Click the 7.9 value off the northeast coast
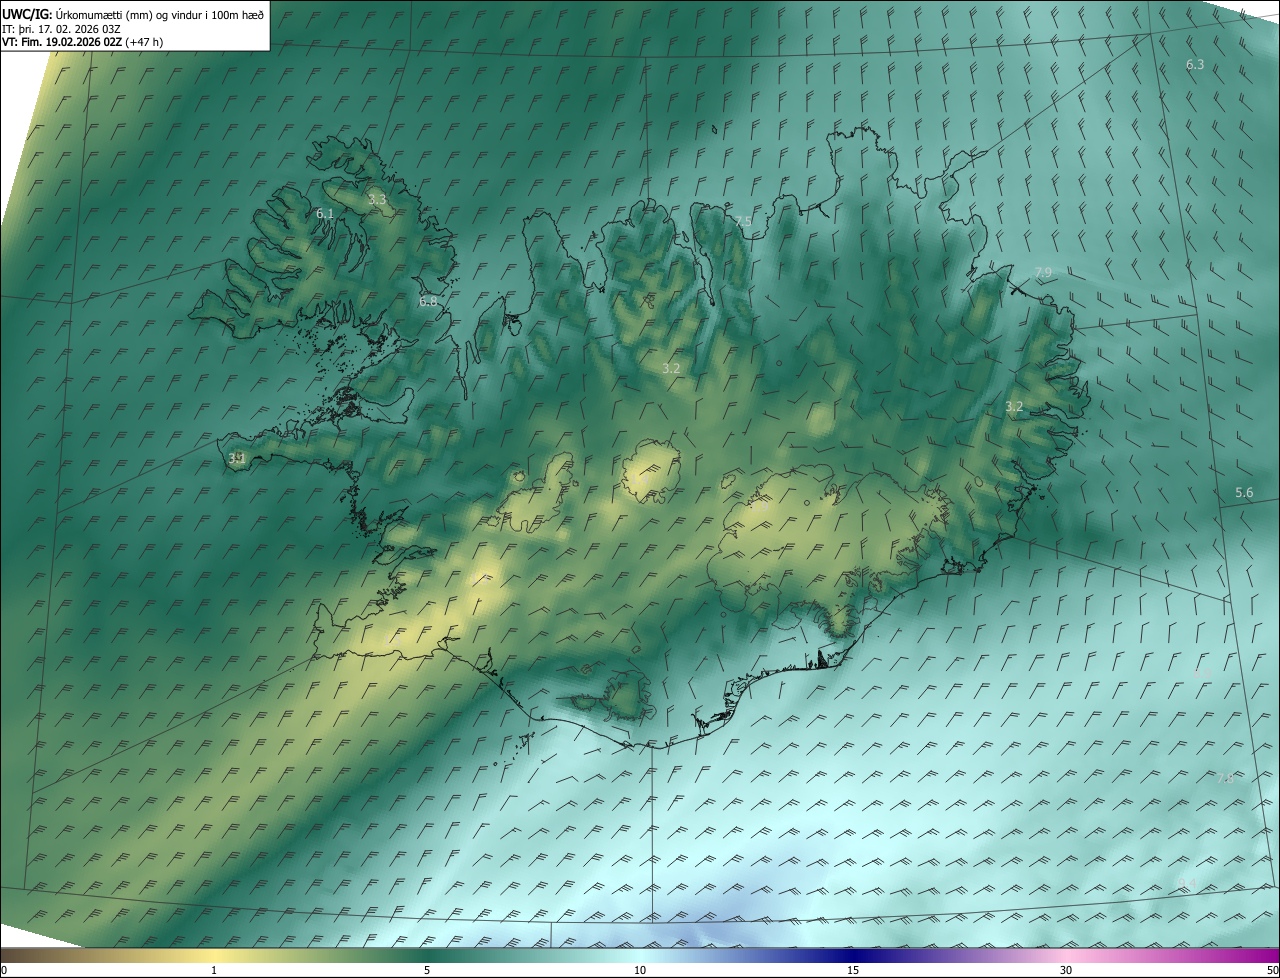 (x=1043, y=272)
